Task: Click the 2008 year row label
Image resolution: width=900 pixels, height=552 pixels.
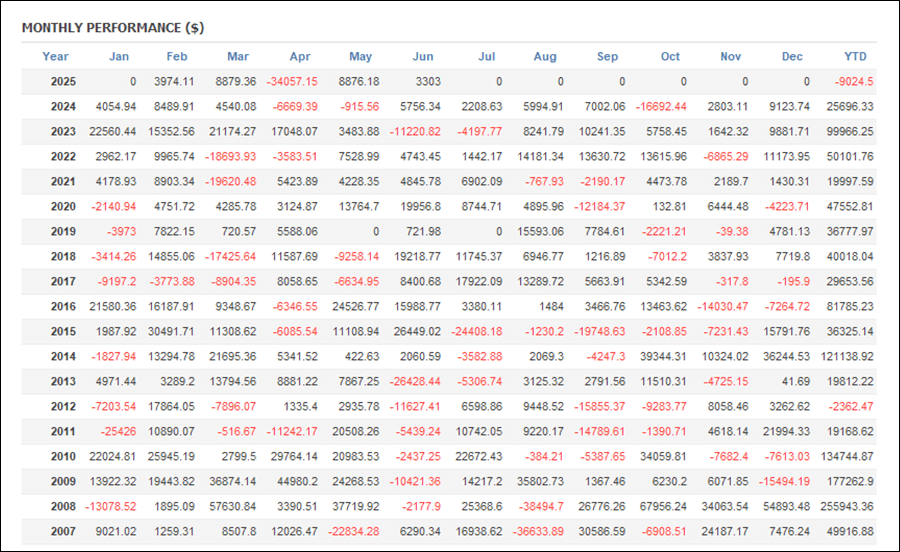Action: tap(63, 506)
